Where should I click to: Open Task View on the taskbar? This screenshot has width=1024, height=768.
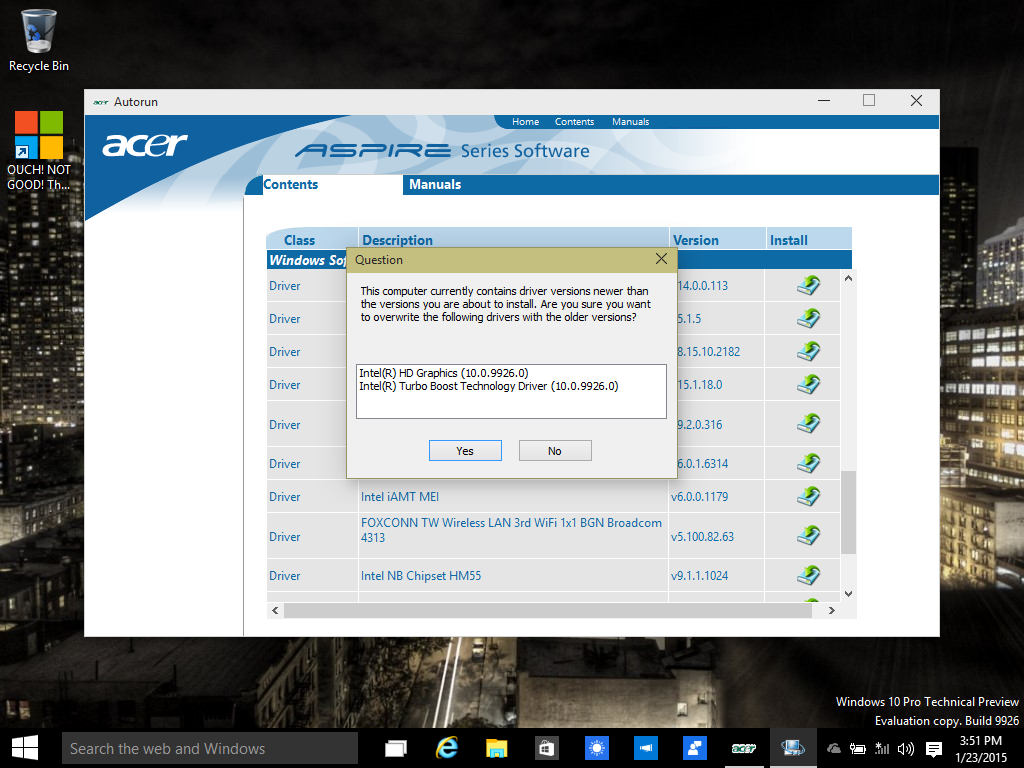coord(396,748)
